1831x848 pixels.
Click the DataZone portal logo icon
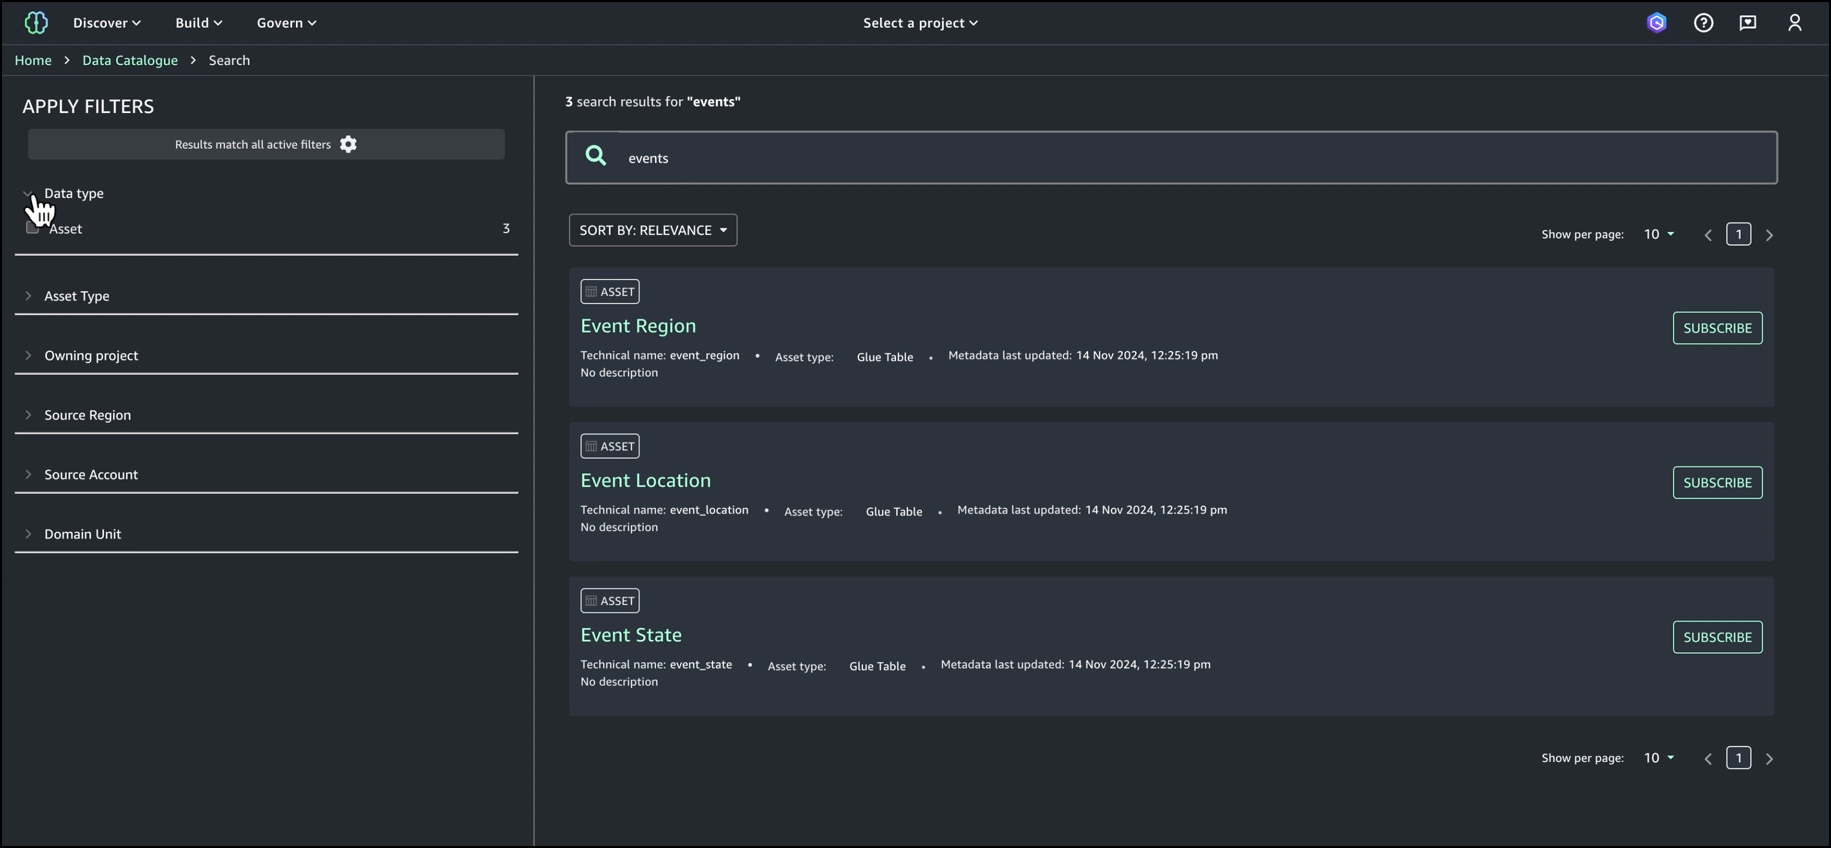36,22
